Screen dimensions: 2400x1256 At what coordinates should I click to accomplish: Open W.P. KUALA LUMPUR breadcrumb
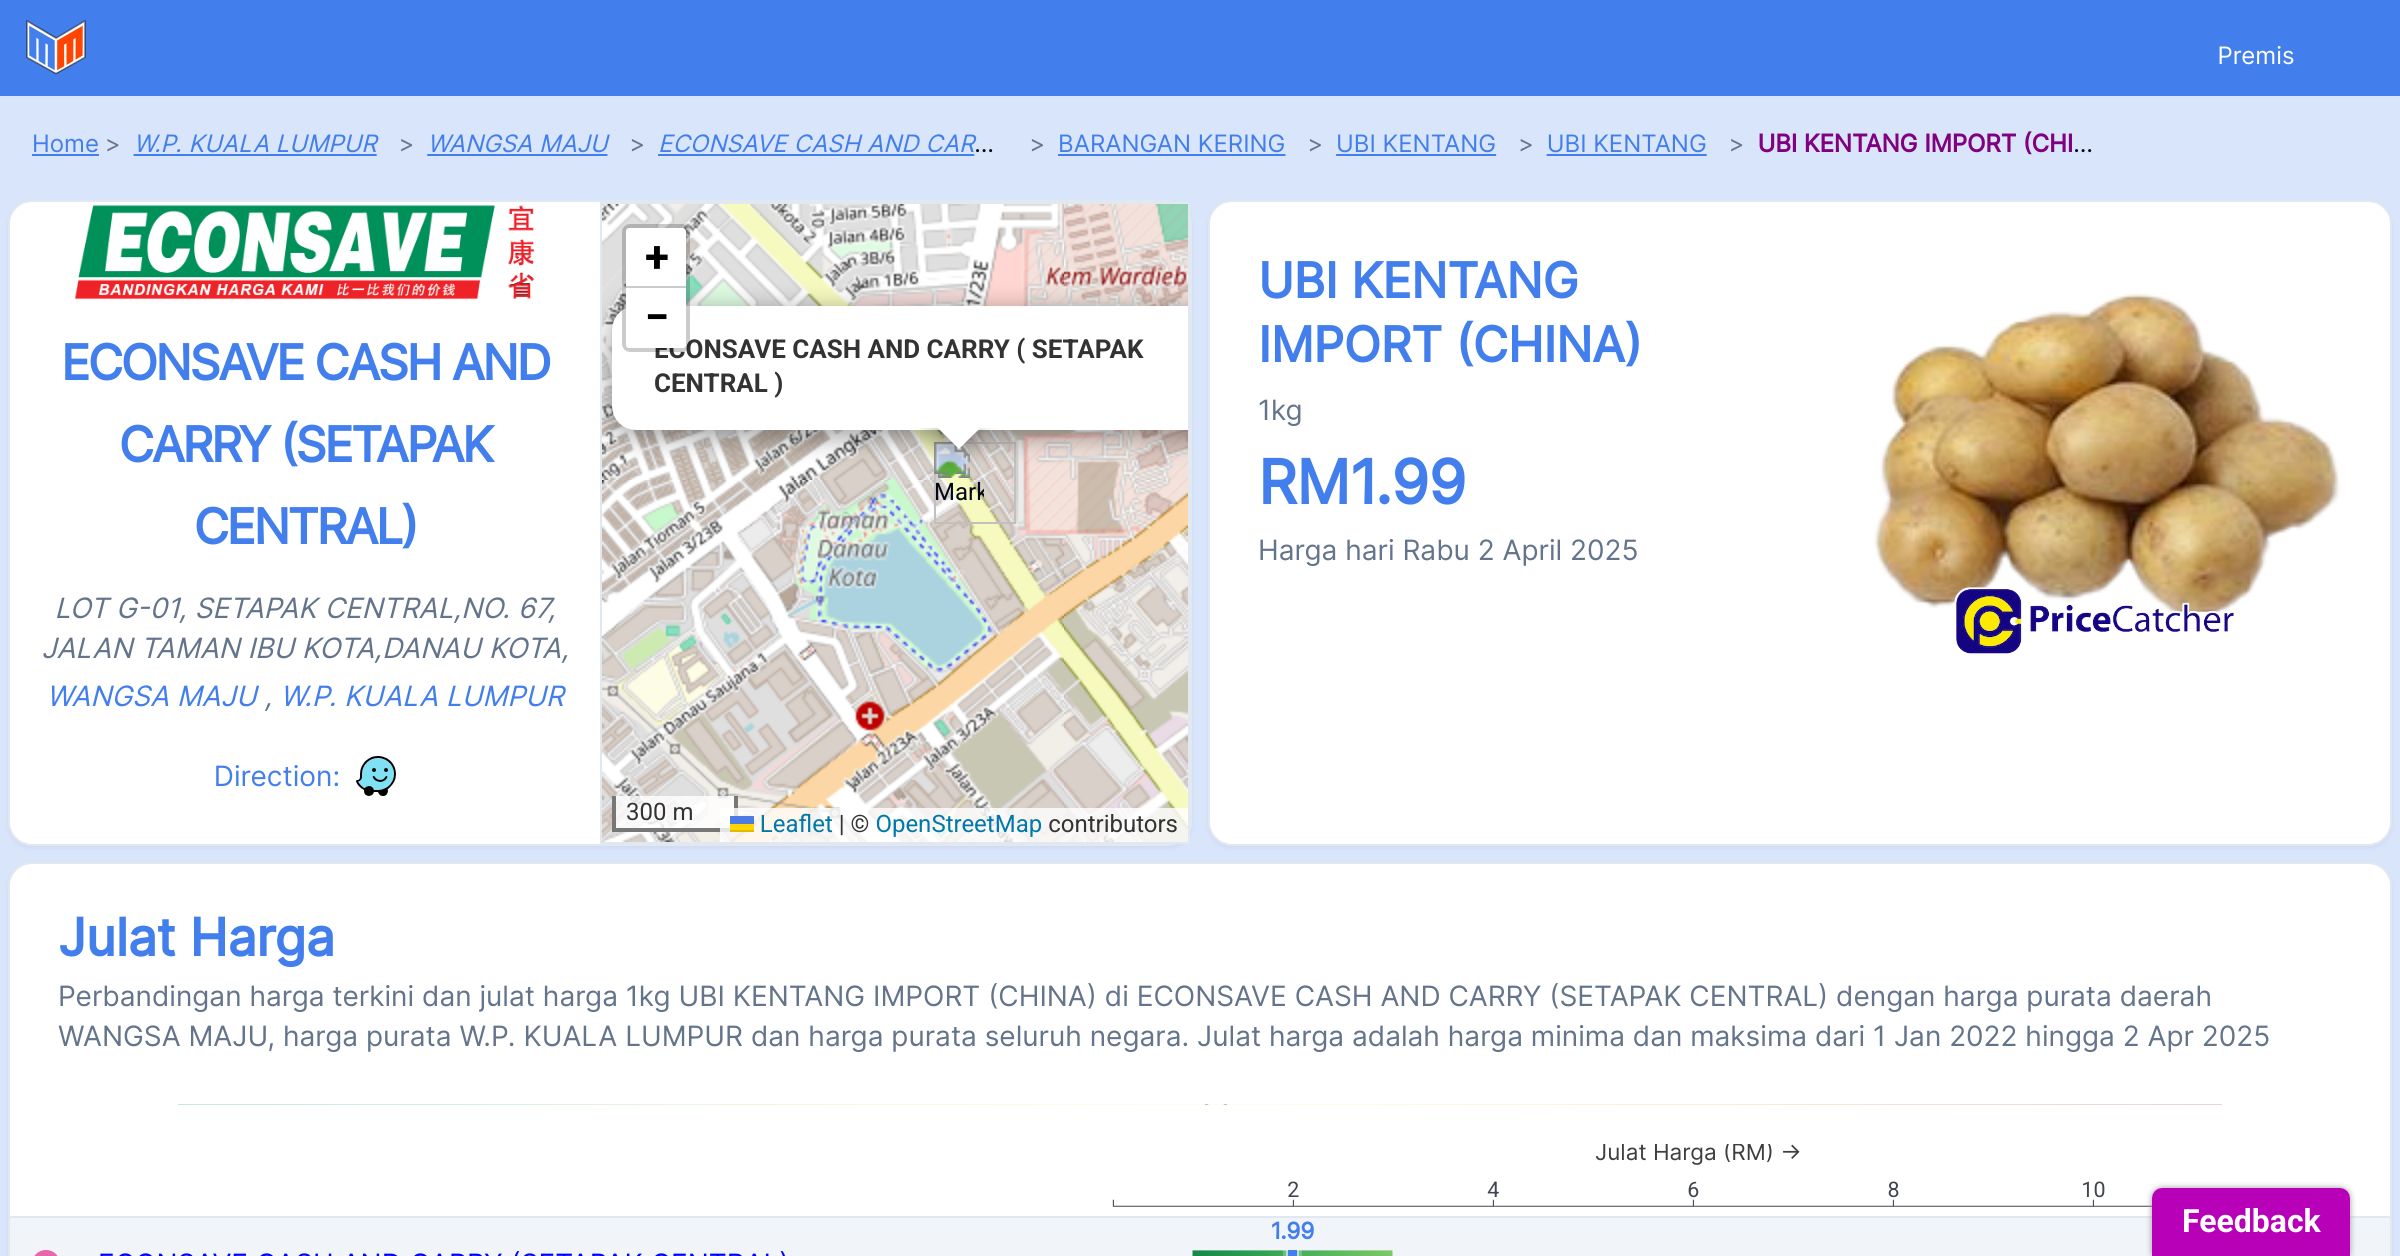pyautogui.click(x=256, y=143)
